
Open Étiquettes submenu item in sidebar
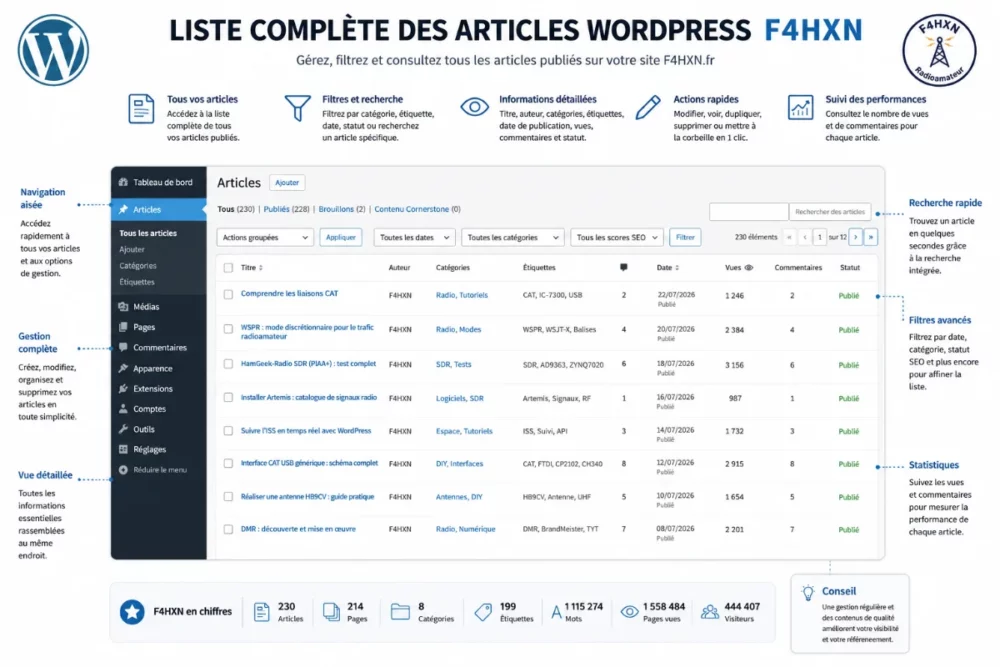[137, 282]
